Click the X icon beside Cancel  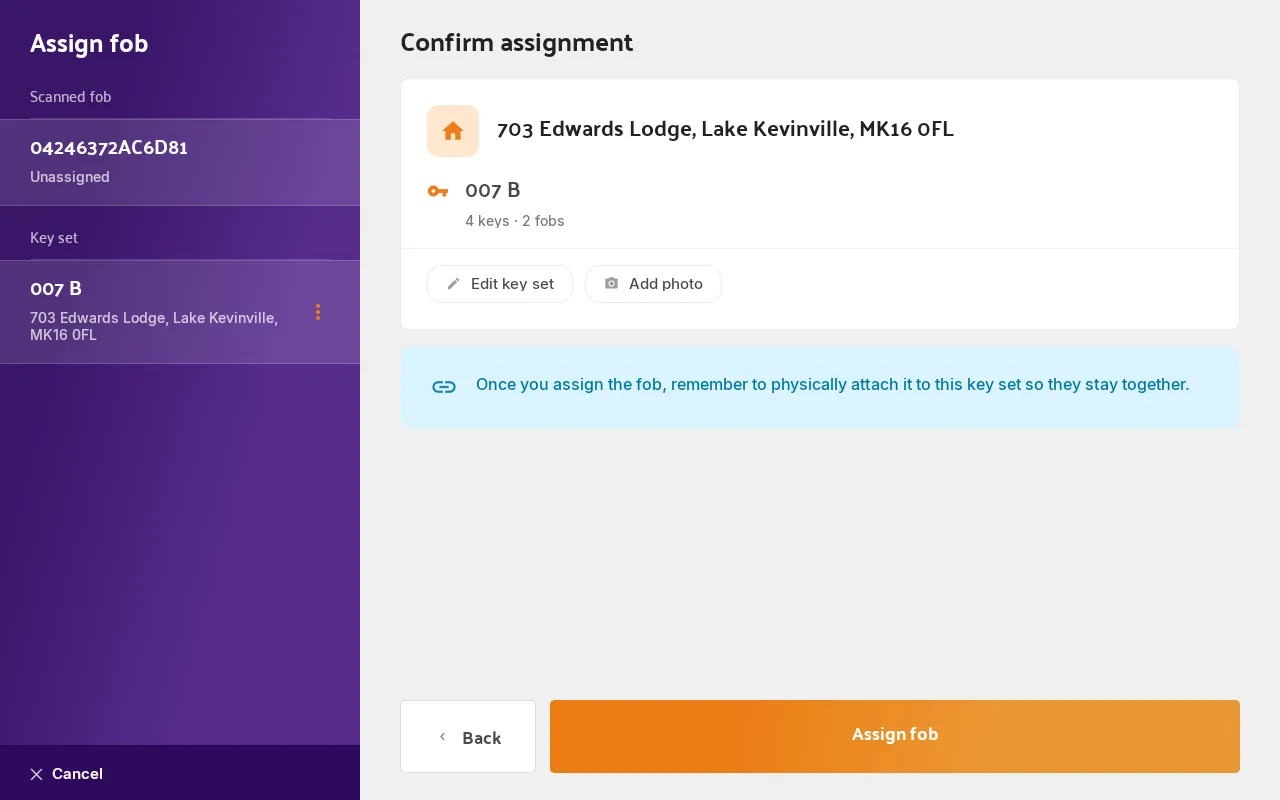(36, 774)
